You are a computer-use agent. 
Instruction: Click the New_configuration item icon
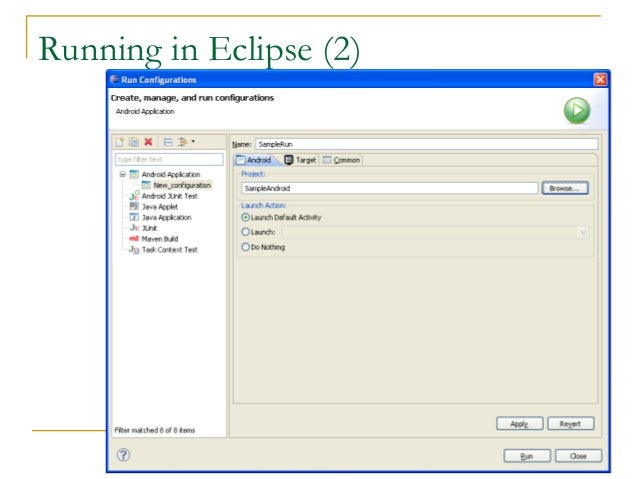click(146, 185)
